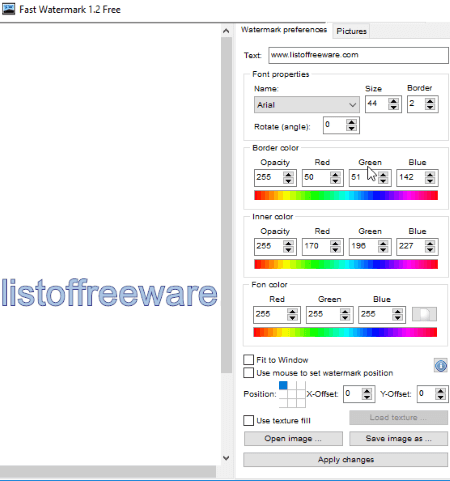Increase Border color Blue value
450x481 pixels.
pos(430,174)
